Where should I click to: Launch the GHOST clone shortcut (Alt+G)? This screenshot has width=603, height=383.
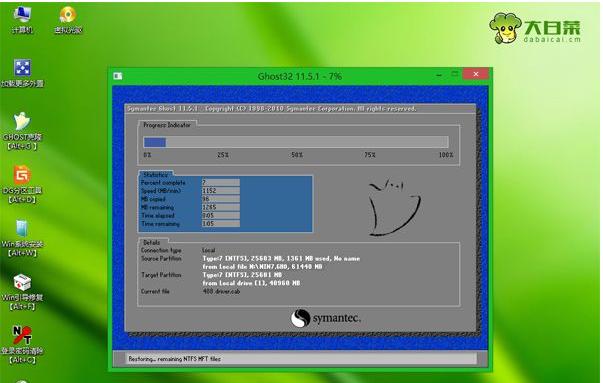click(22, 132)
